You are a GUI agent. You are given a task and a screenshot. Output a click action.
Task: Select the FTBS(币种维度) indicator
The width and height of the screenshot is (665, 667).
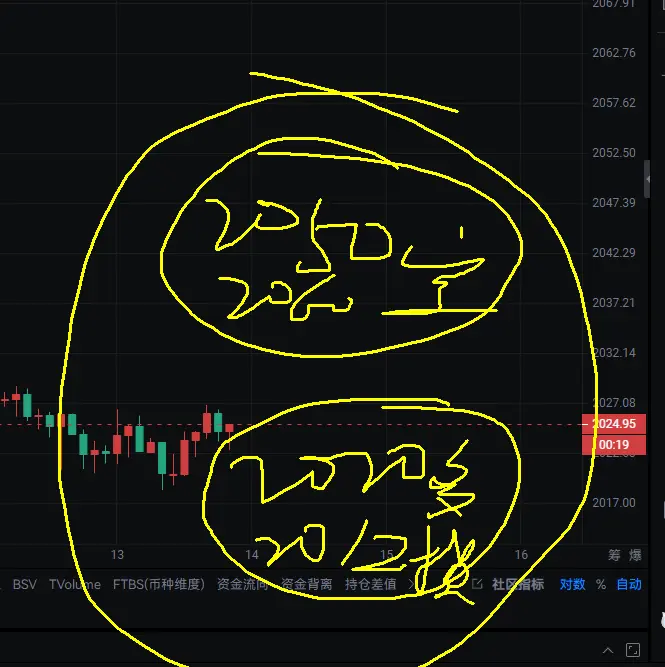(159, 584)
